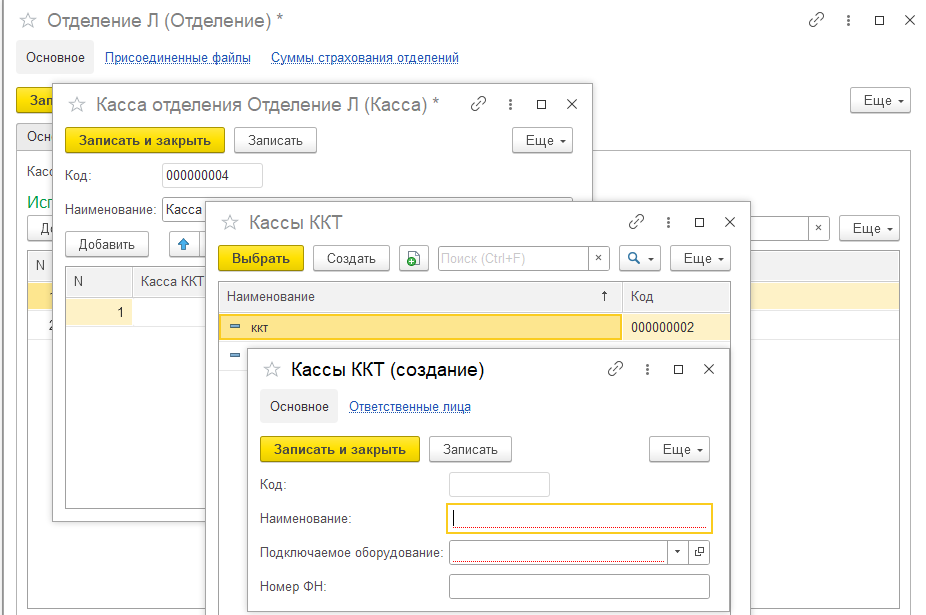Open Суммы страхования отделений tab

364,58
